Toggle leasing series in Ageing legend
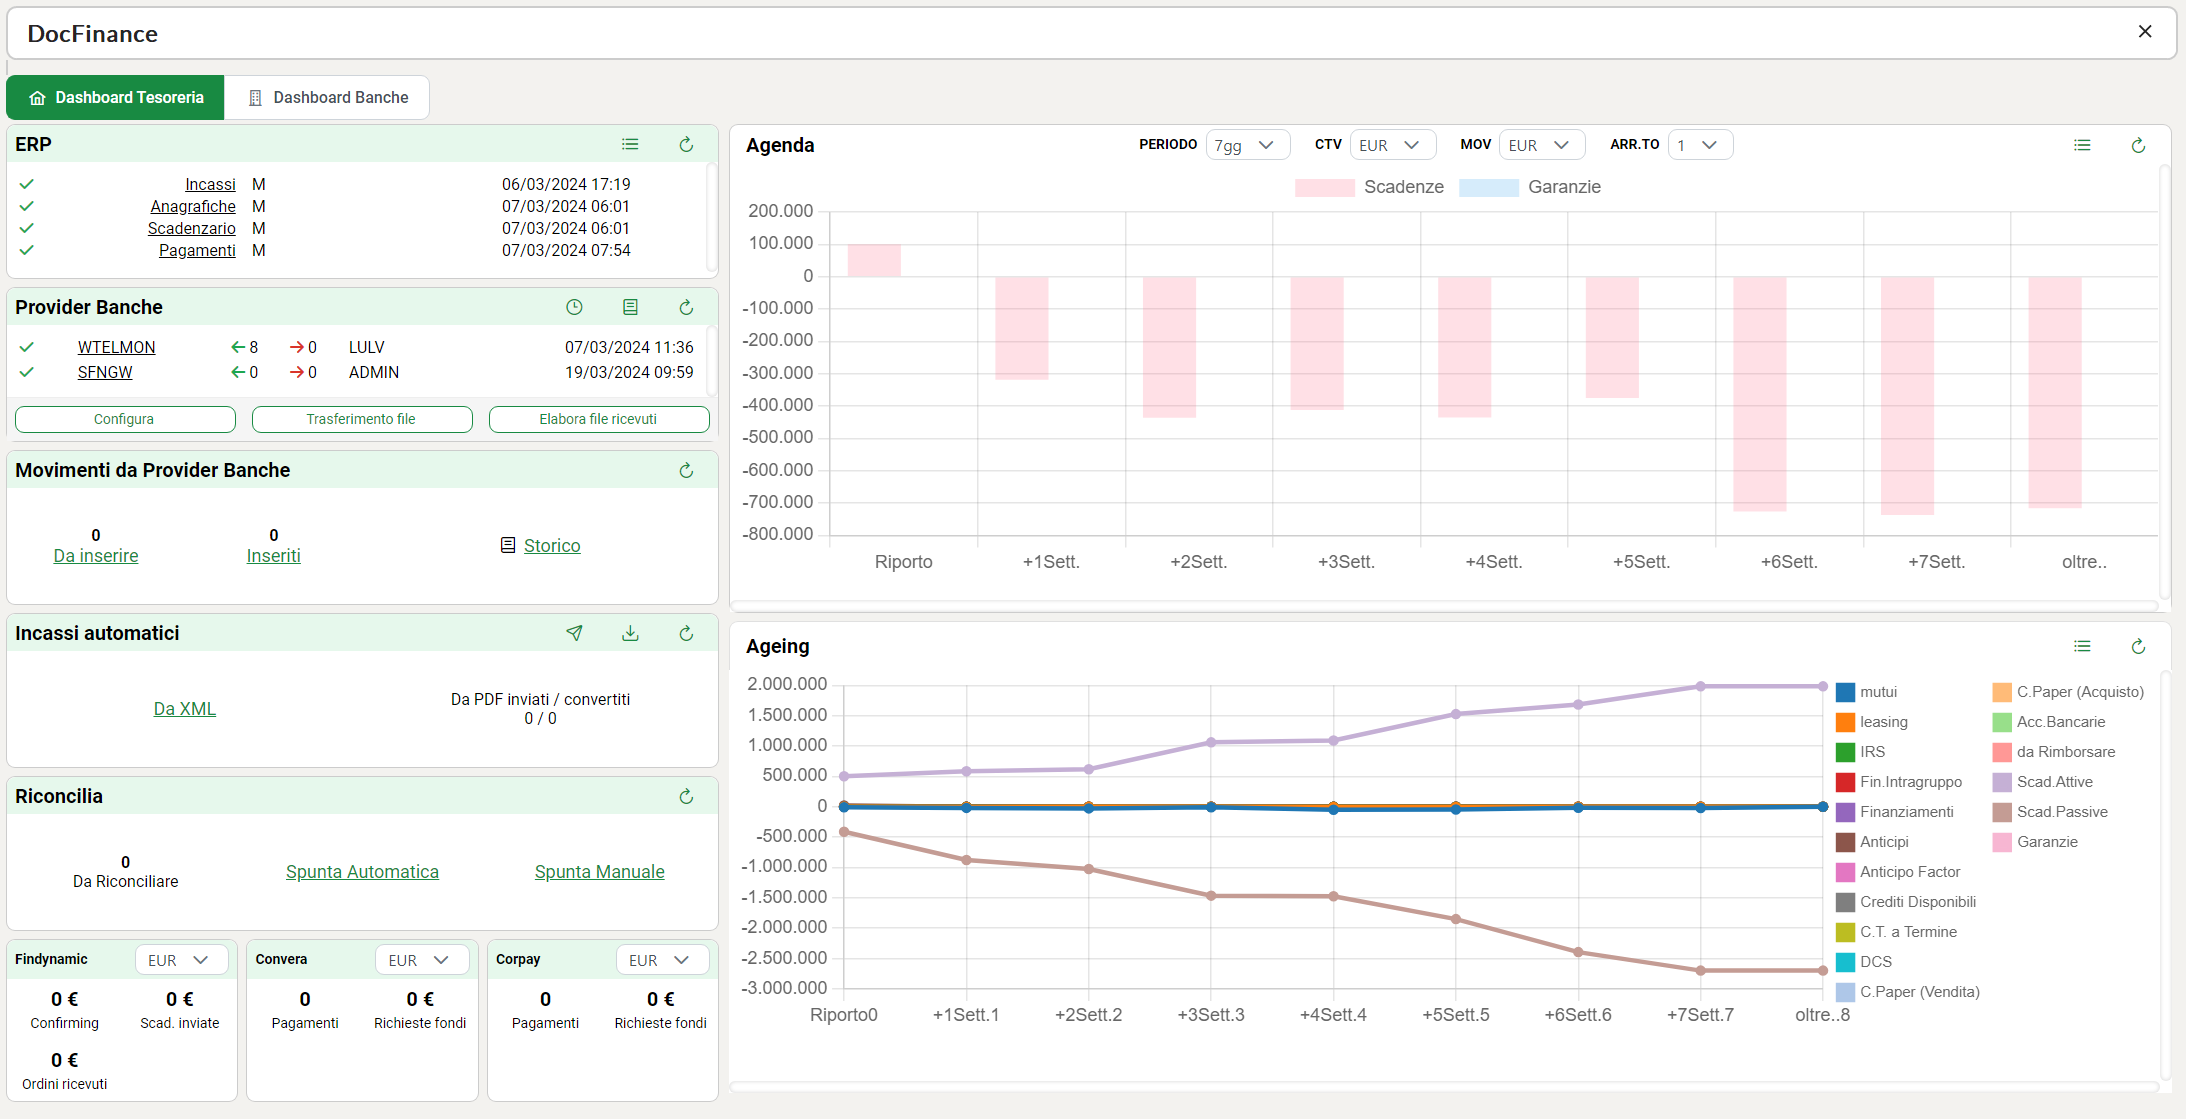Viewport: 2186px width, 1119px height. pyautogui.click(x=1872, y=722)
